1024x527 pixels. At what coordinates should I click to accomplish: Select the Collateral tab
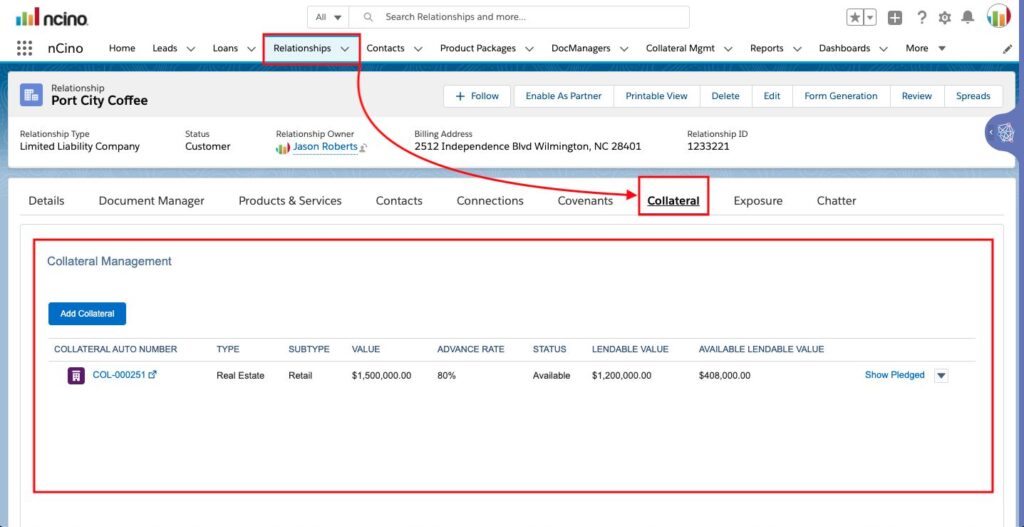[x=673, y=201]
